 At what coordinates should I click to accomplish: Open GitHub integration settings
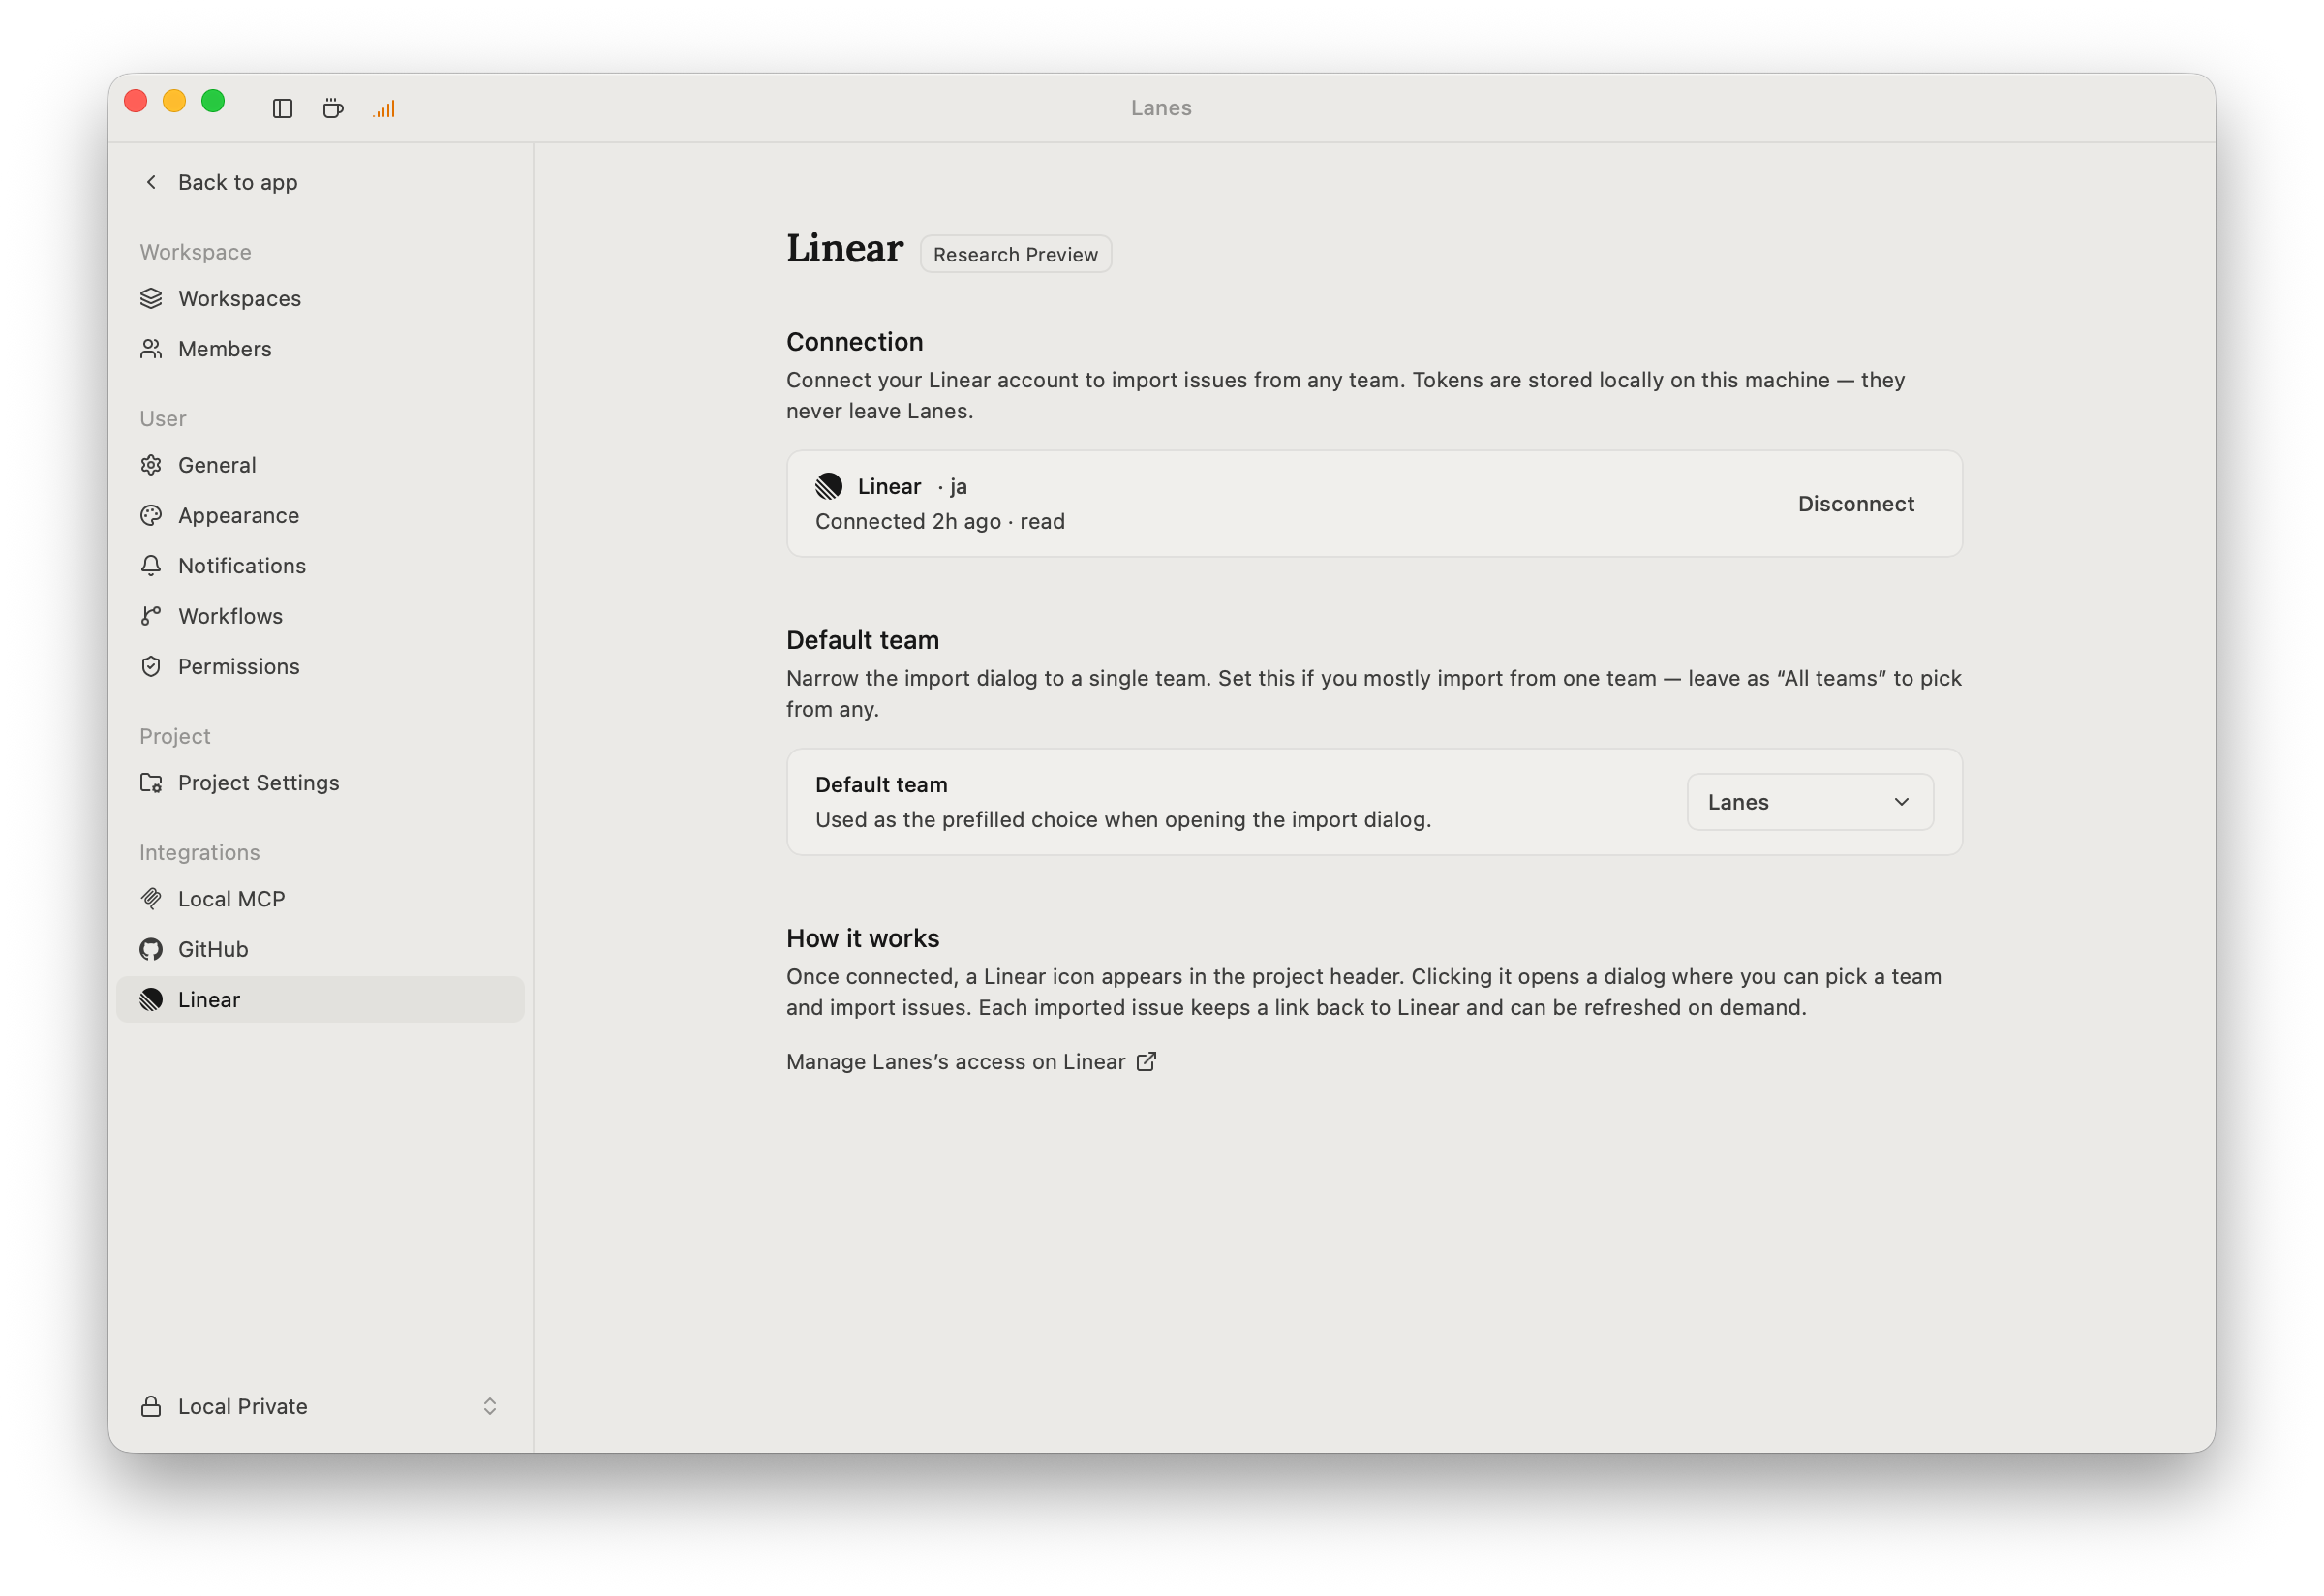coord(320,949)
